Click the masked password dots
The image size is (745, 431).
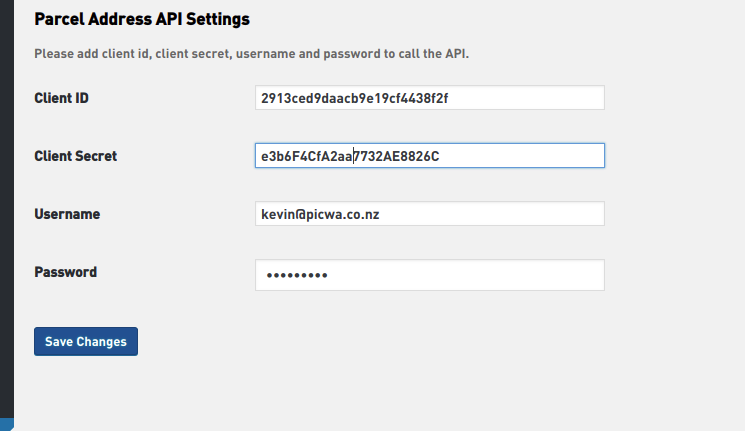[x=295, y=276]
